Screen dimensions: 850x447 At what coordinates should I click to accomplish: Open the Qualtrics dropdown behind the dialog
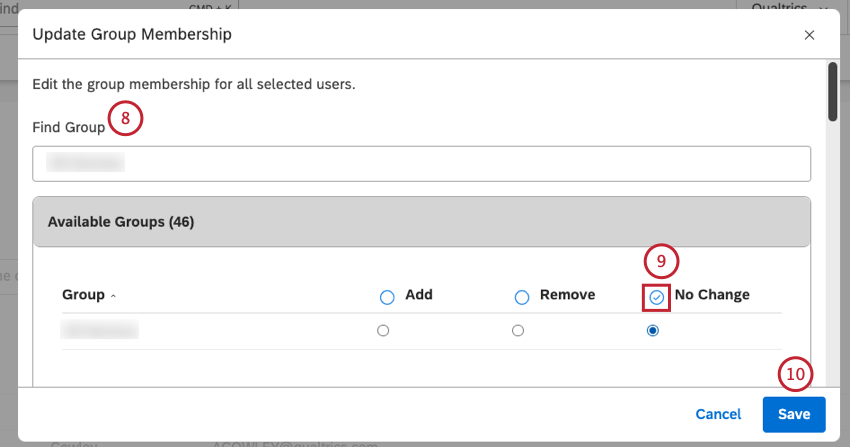[790, 6]
